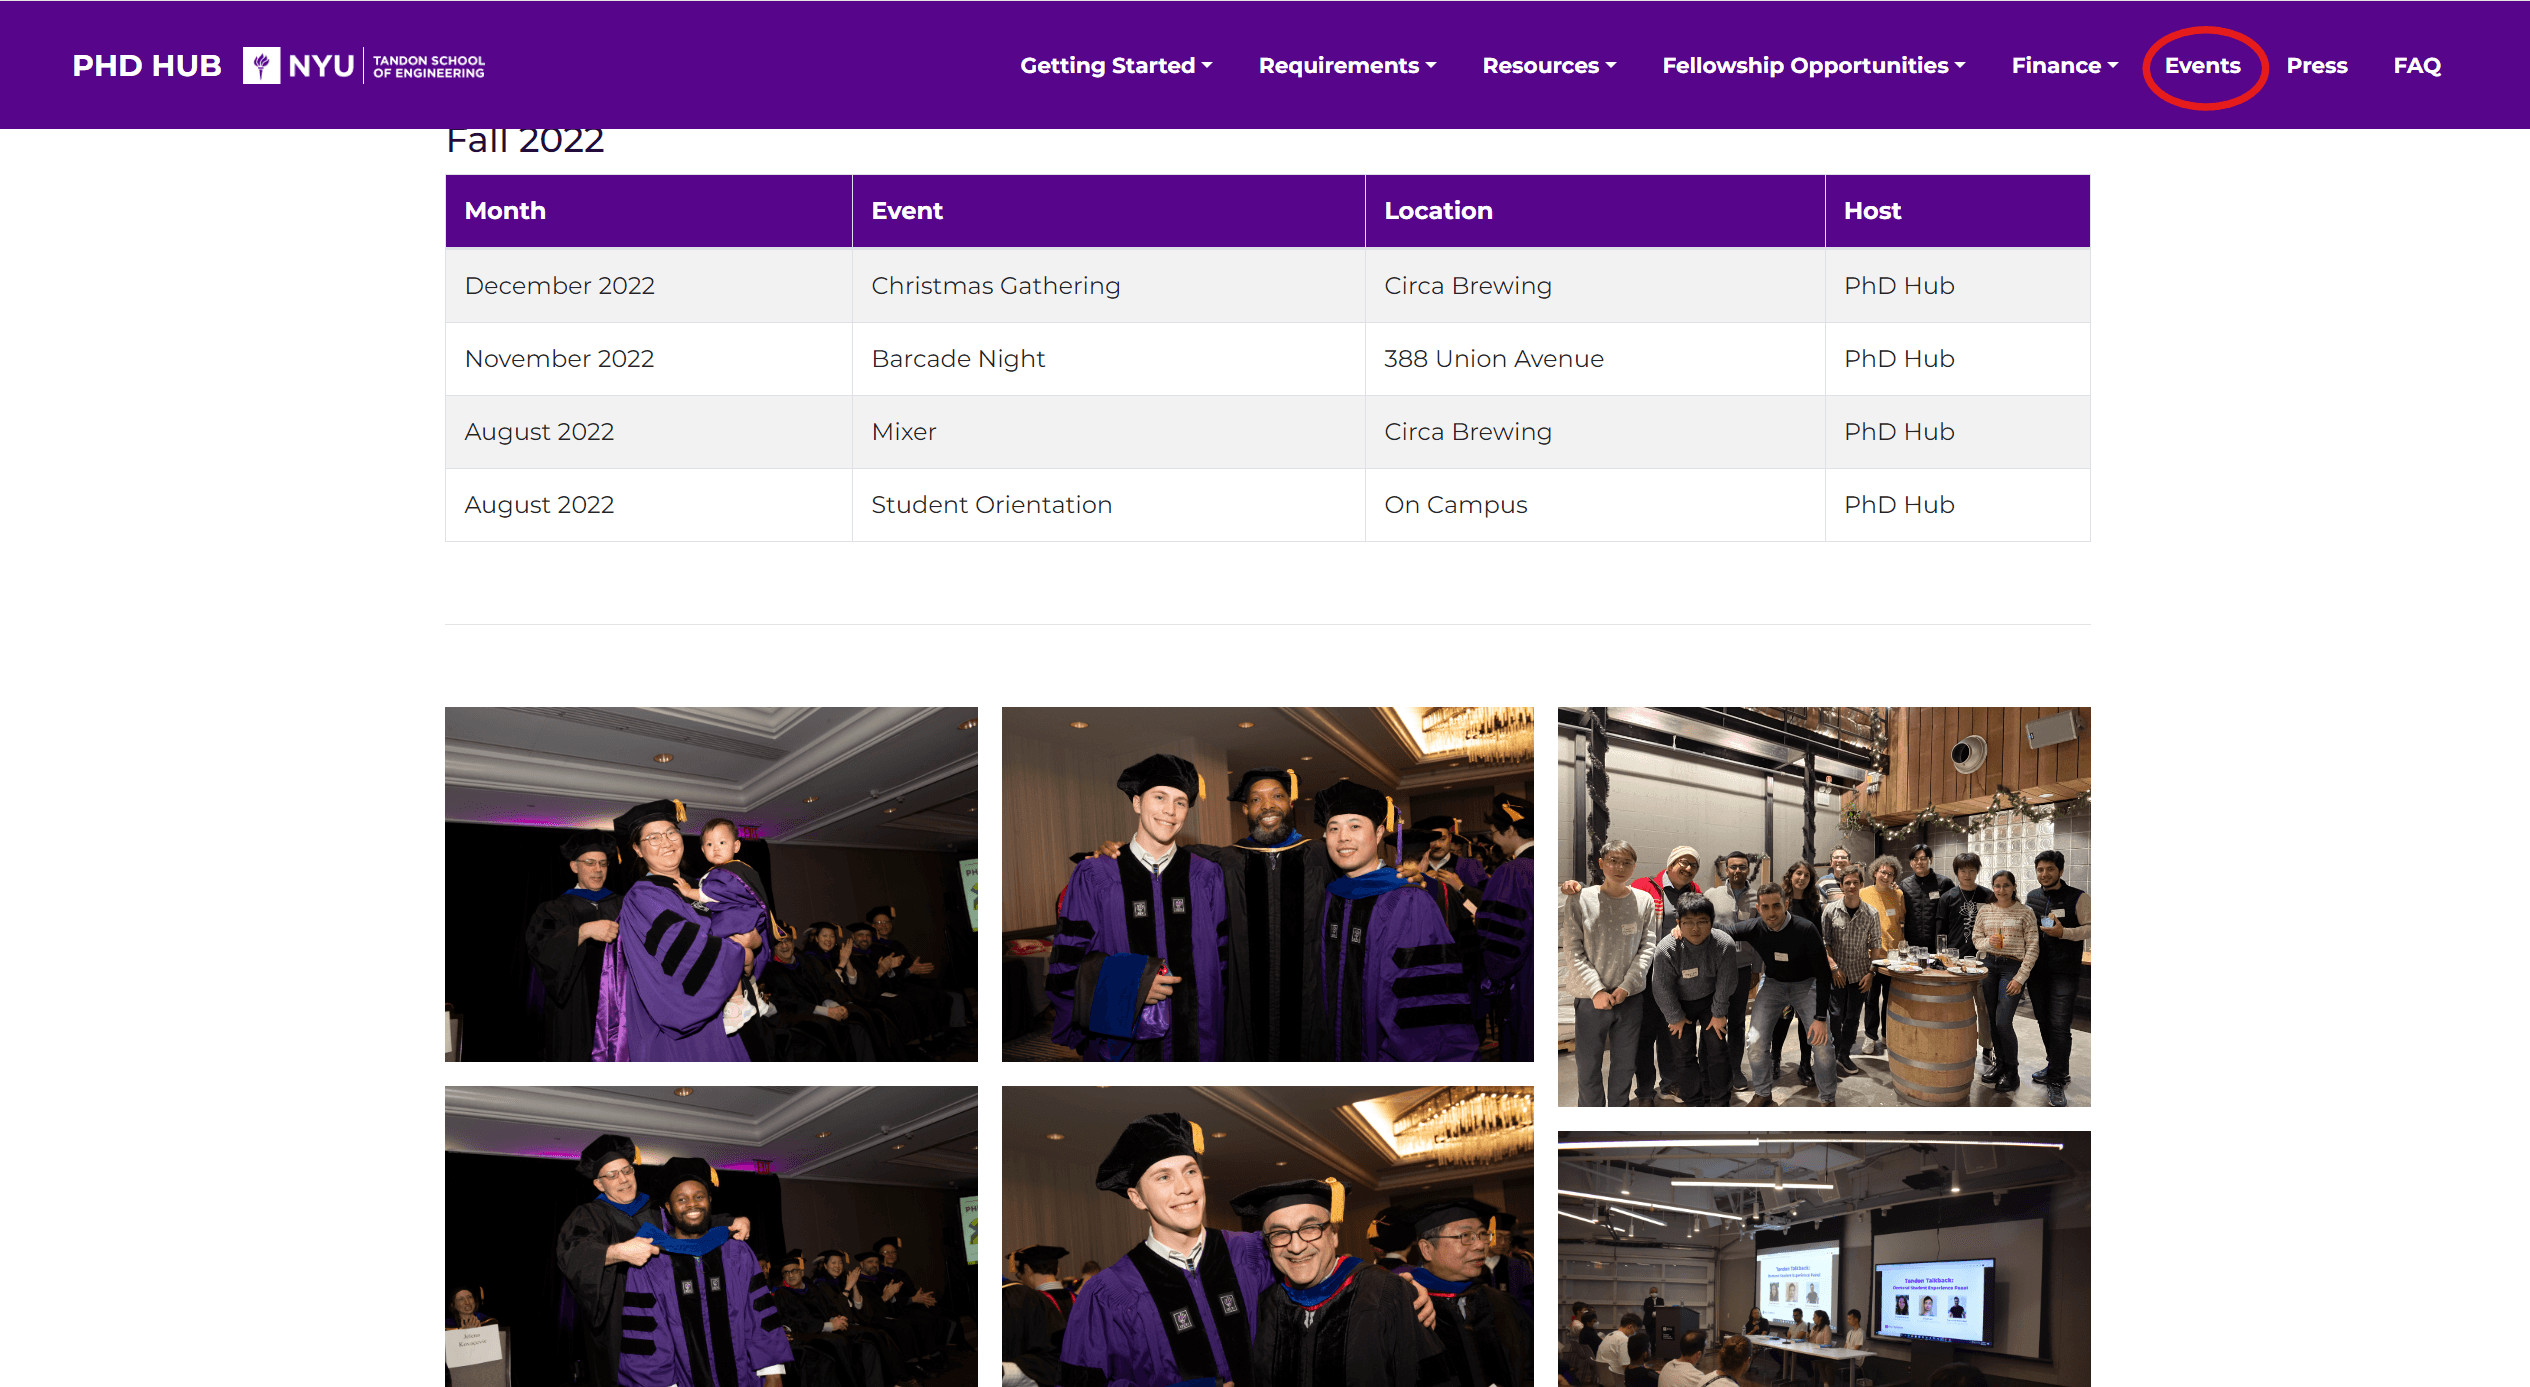Open the Finance dropdown menu
The image size is (2530, 1387).
2064,66
